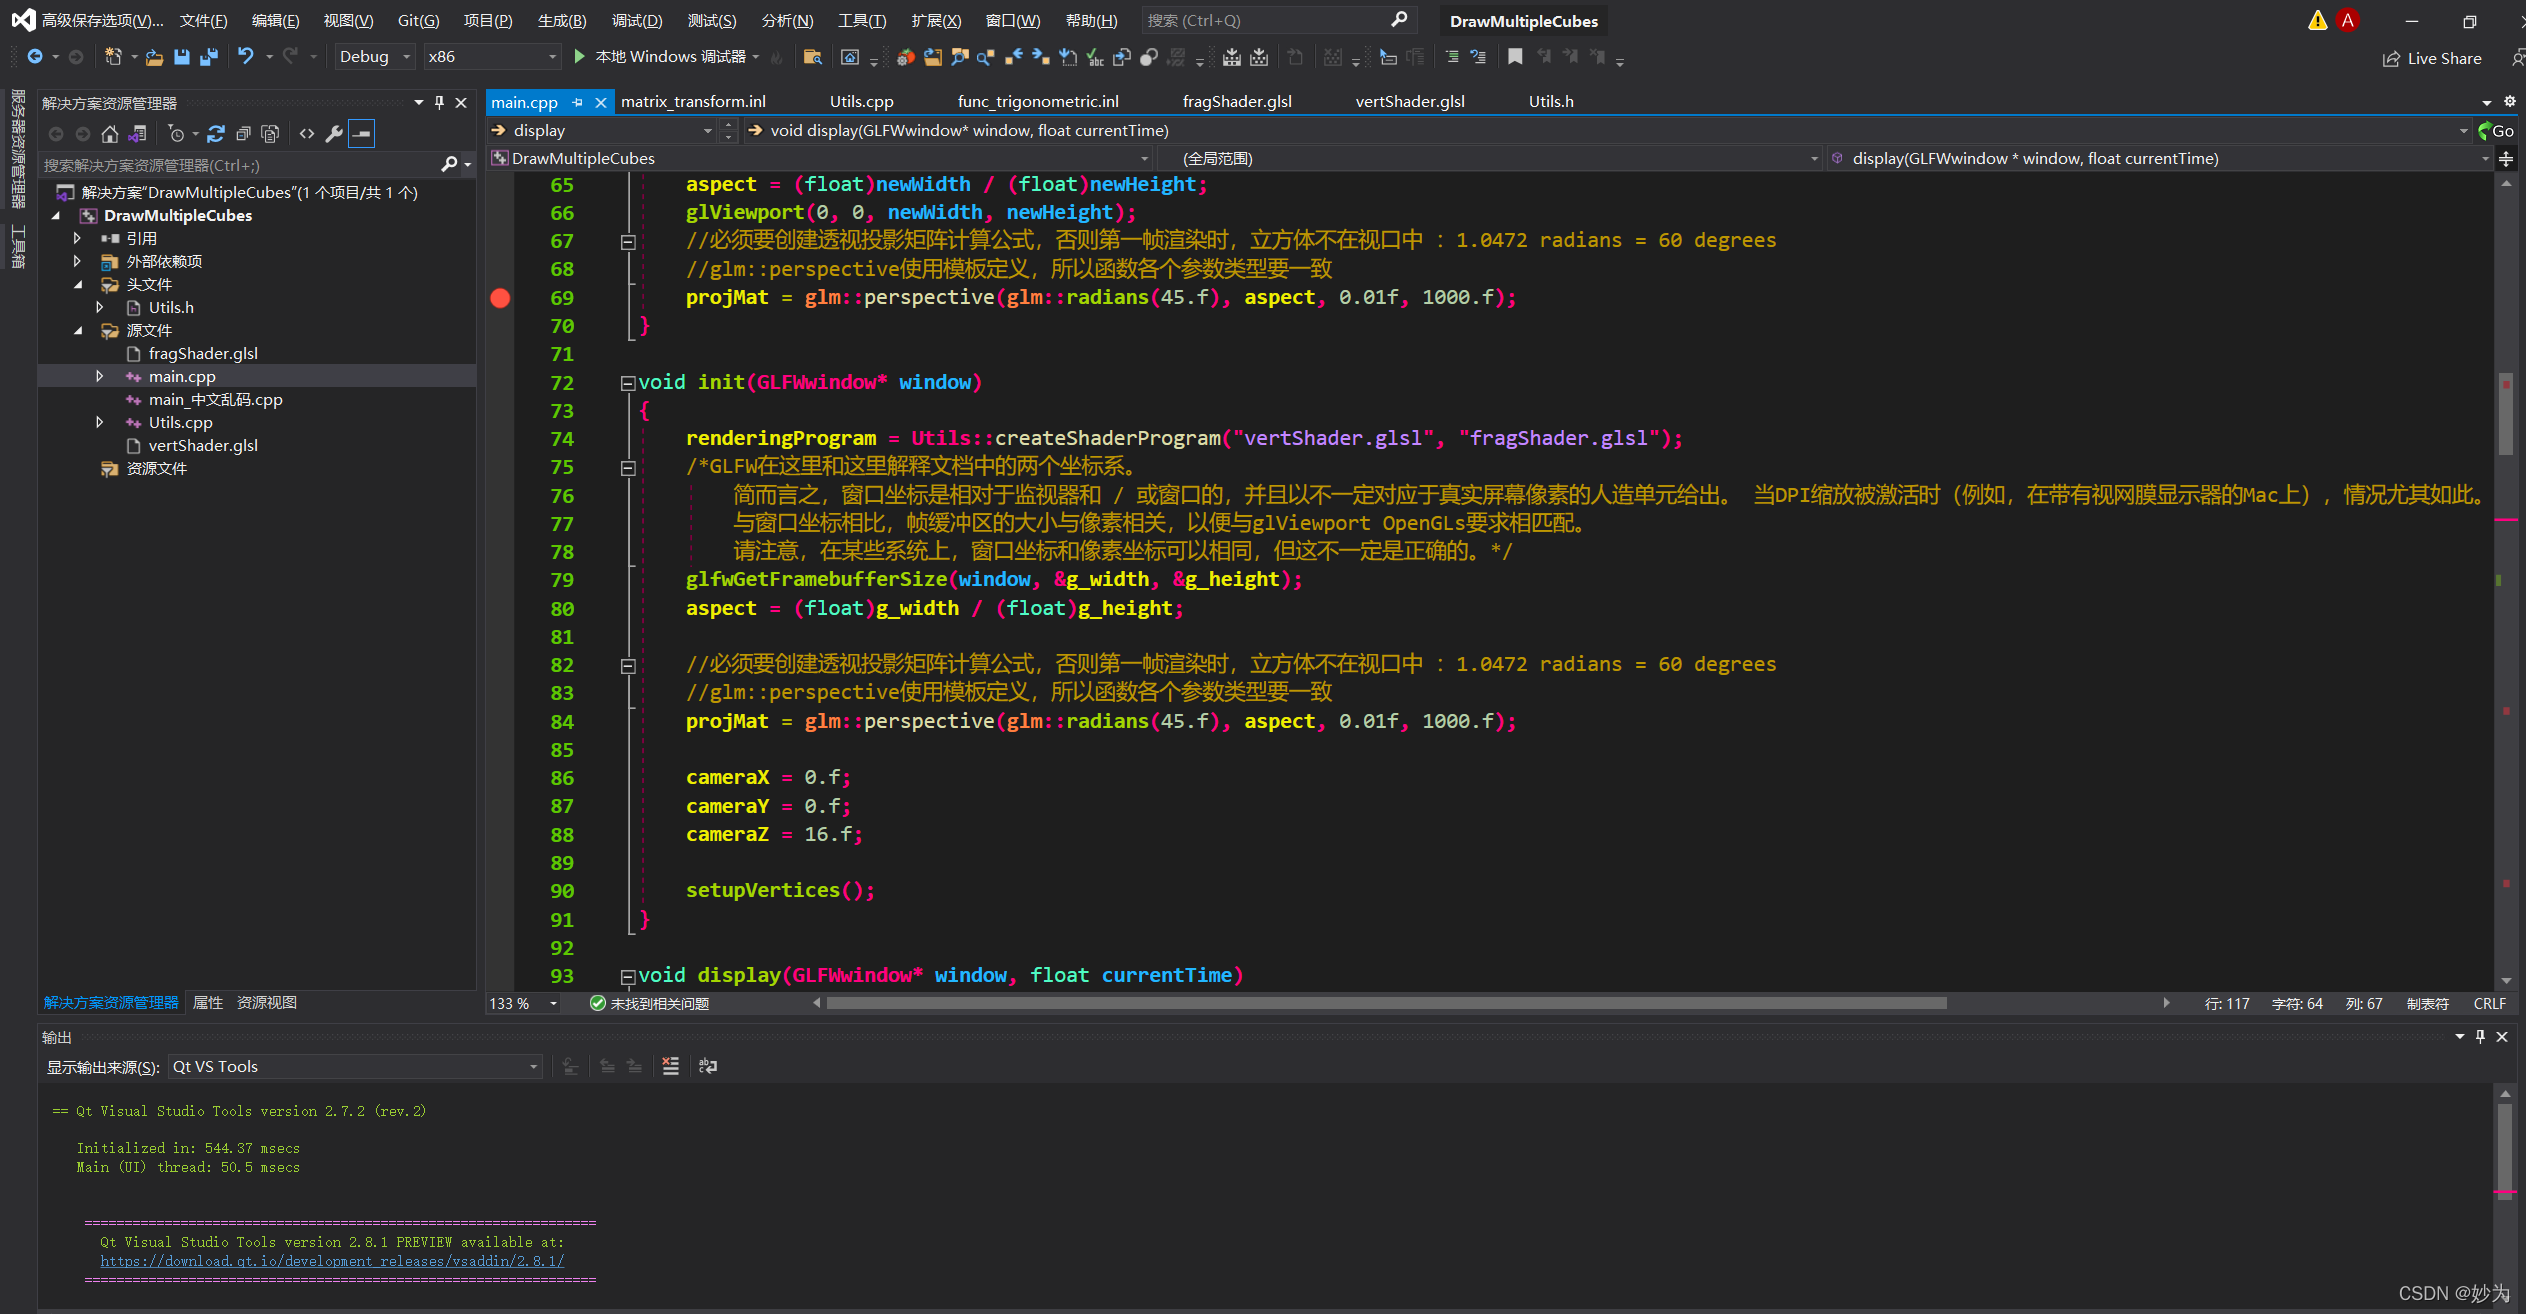Viewport: 2526px width, 1314px height.
Task: Click the editor vertical scrollbar thumb
Action: 2506,413
